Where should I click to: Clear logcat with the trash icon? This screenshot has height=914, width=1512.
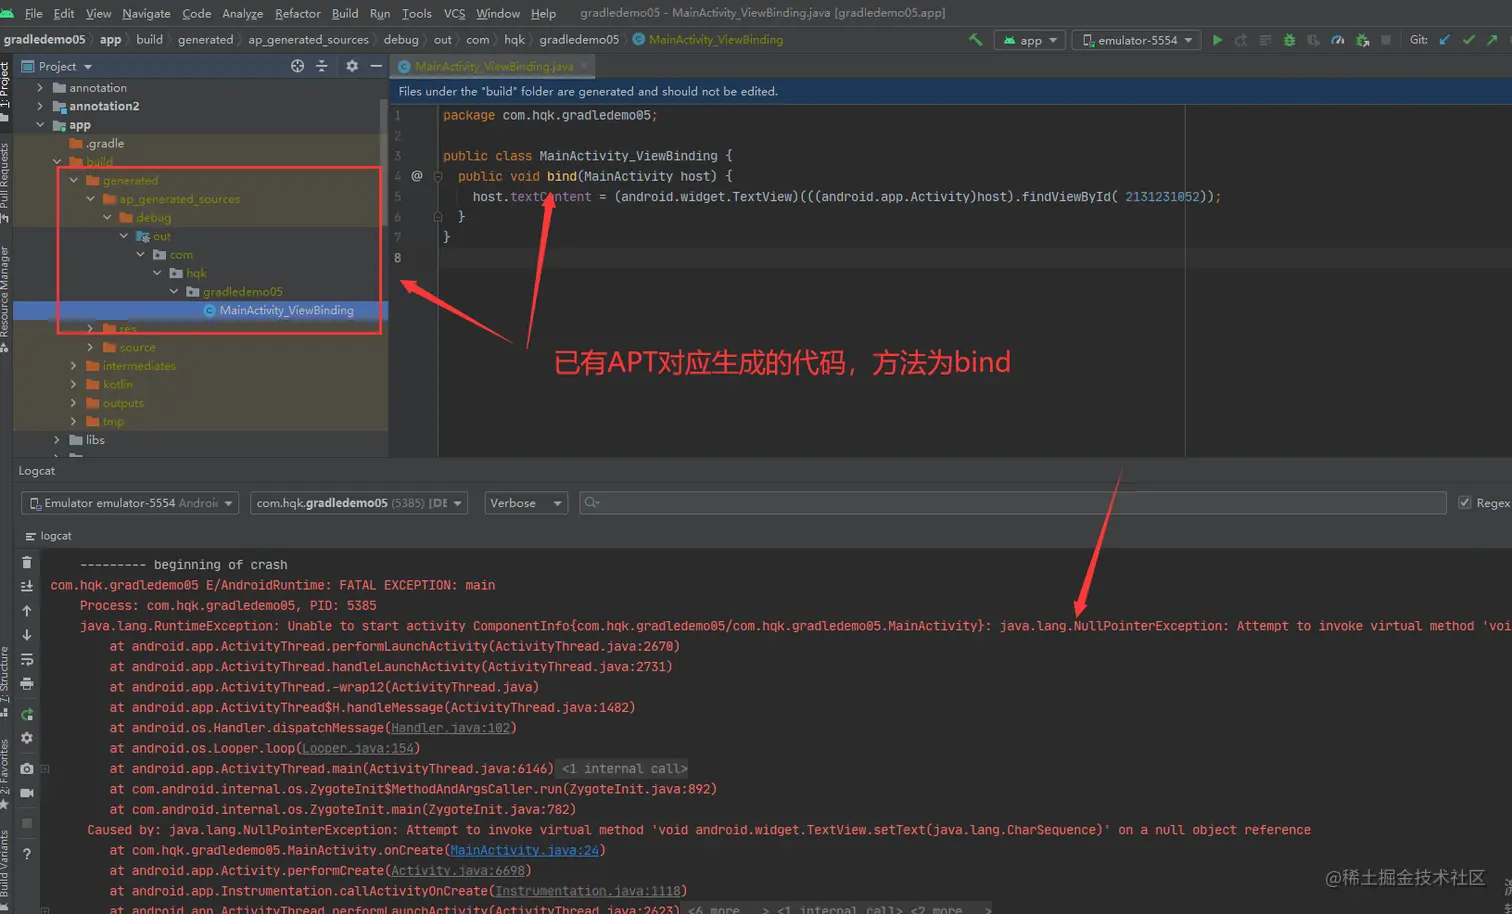(27, 563)
